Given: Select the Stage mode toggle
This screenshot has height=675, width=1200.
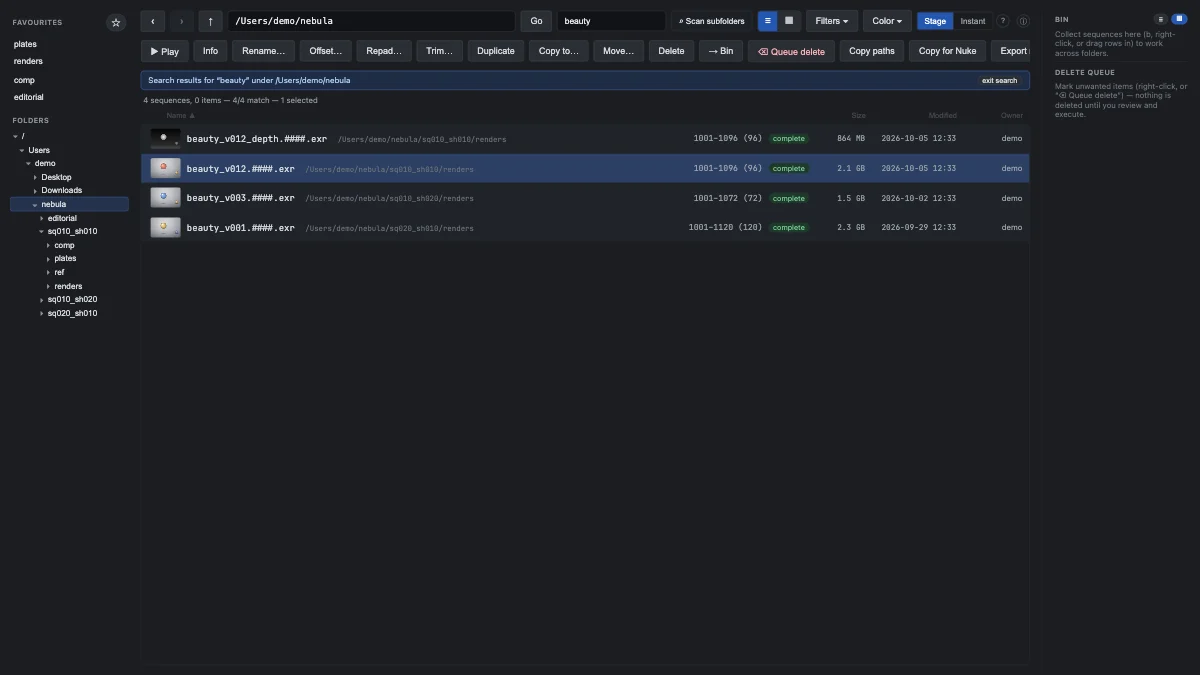Looking at the screenshot, I should coord(935,21).
